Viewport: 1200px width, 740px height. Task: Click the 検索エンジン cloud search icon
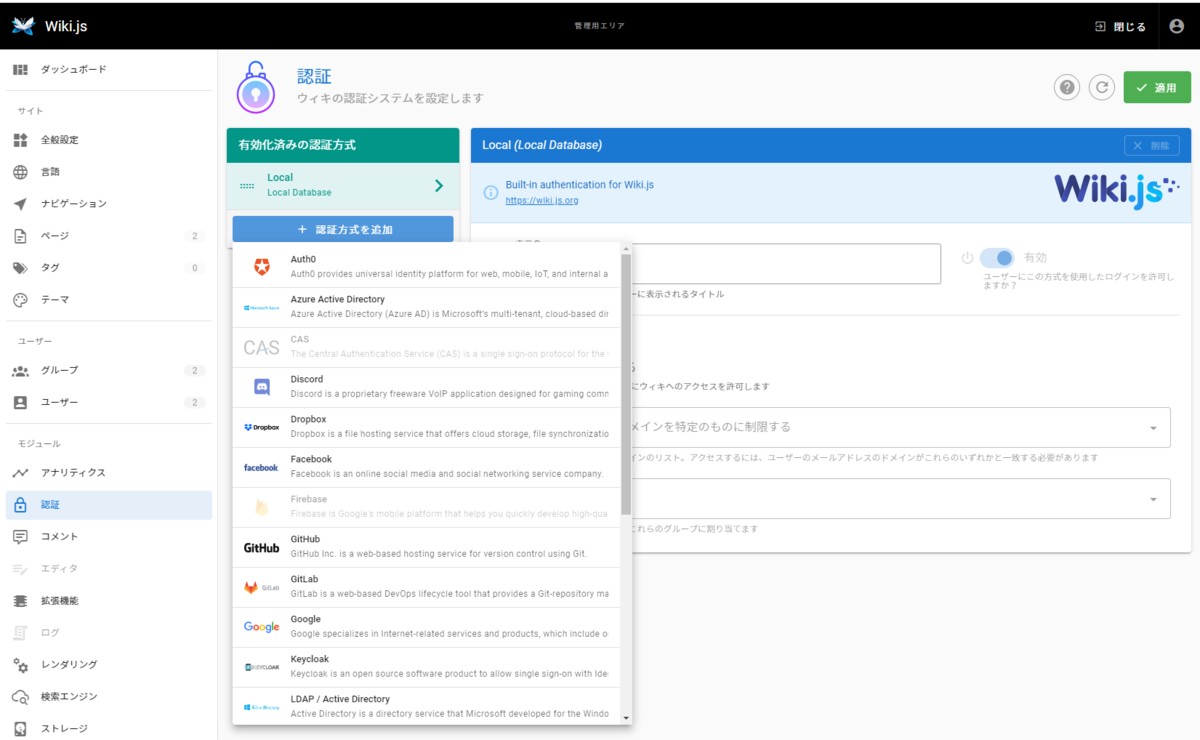click(20, 697)
